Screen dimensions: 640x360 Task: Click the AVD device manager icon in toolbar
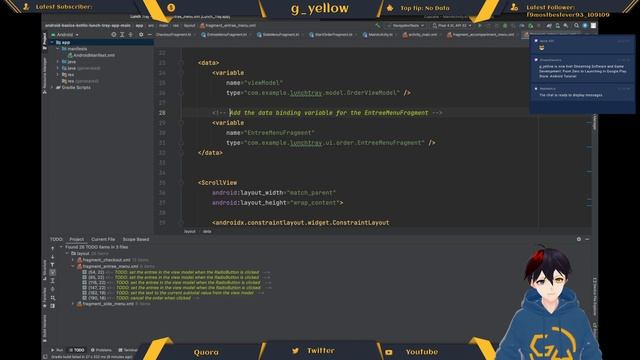(x=558, y=25)
